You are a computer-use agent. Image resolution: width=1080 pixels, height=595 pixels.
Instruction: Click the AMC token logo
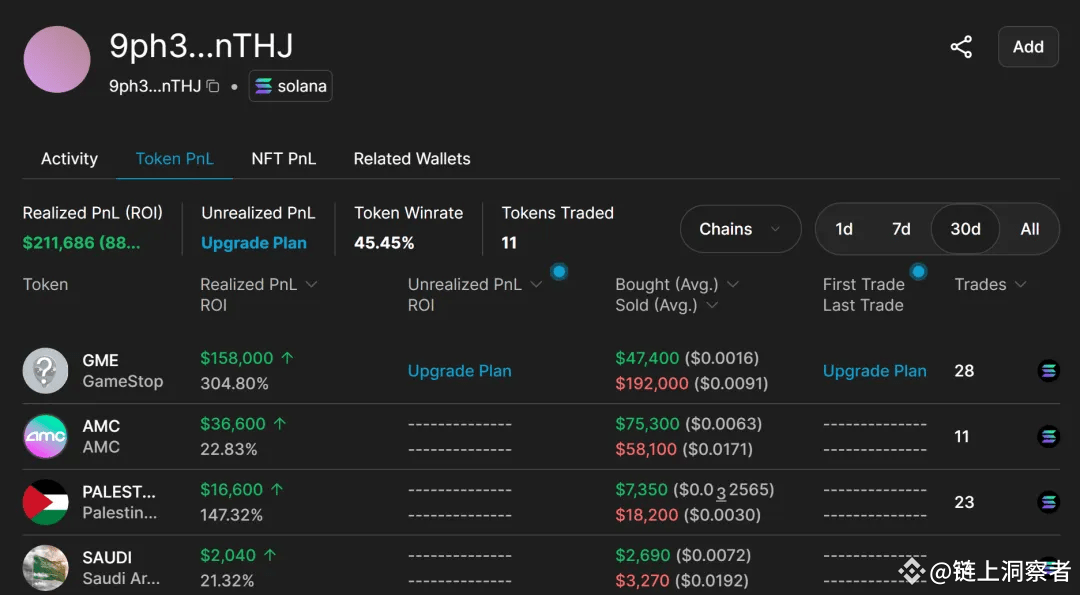(45, 437)
